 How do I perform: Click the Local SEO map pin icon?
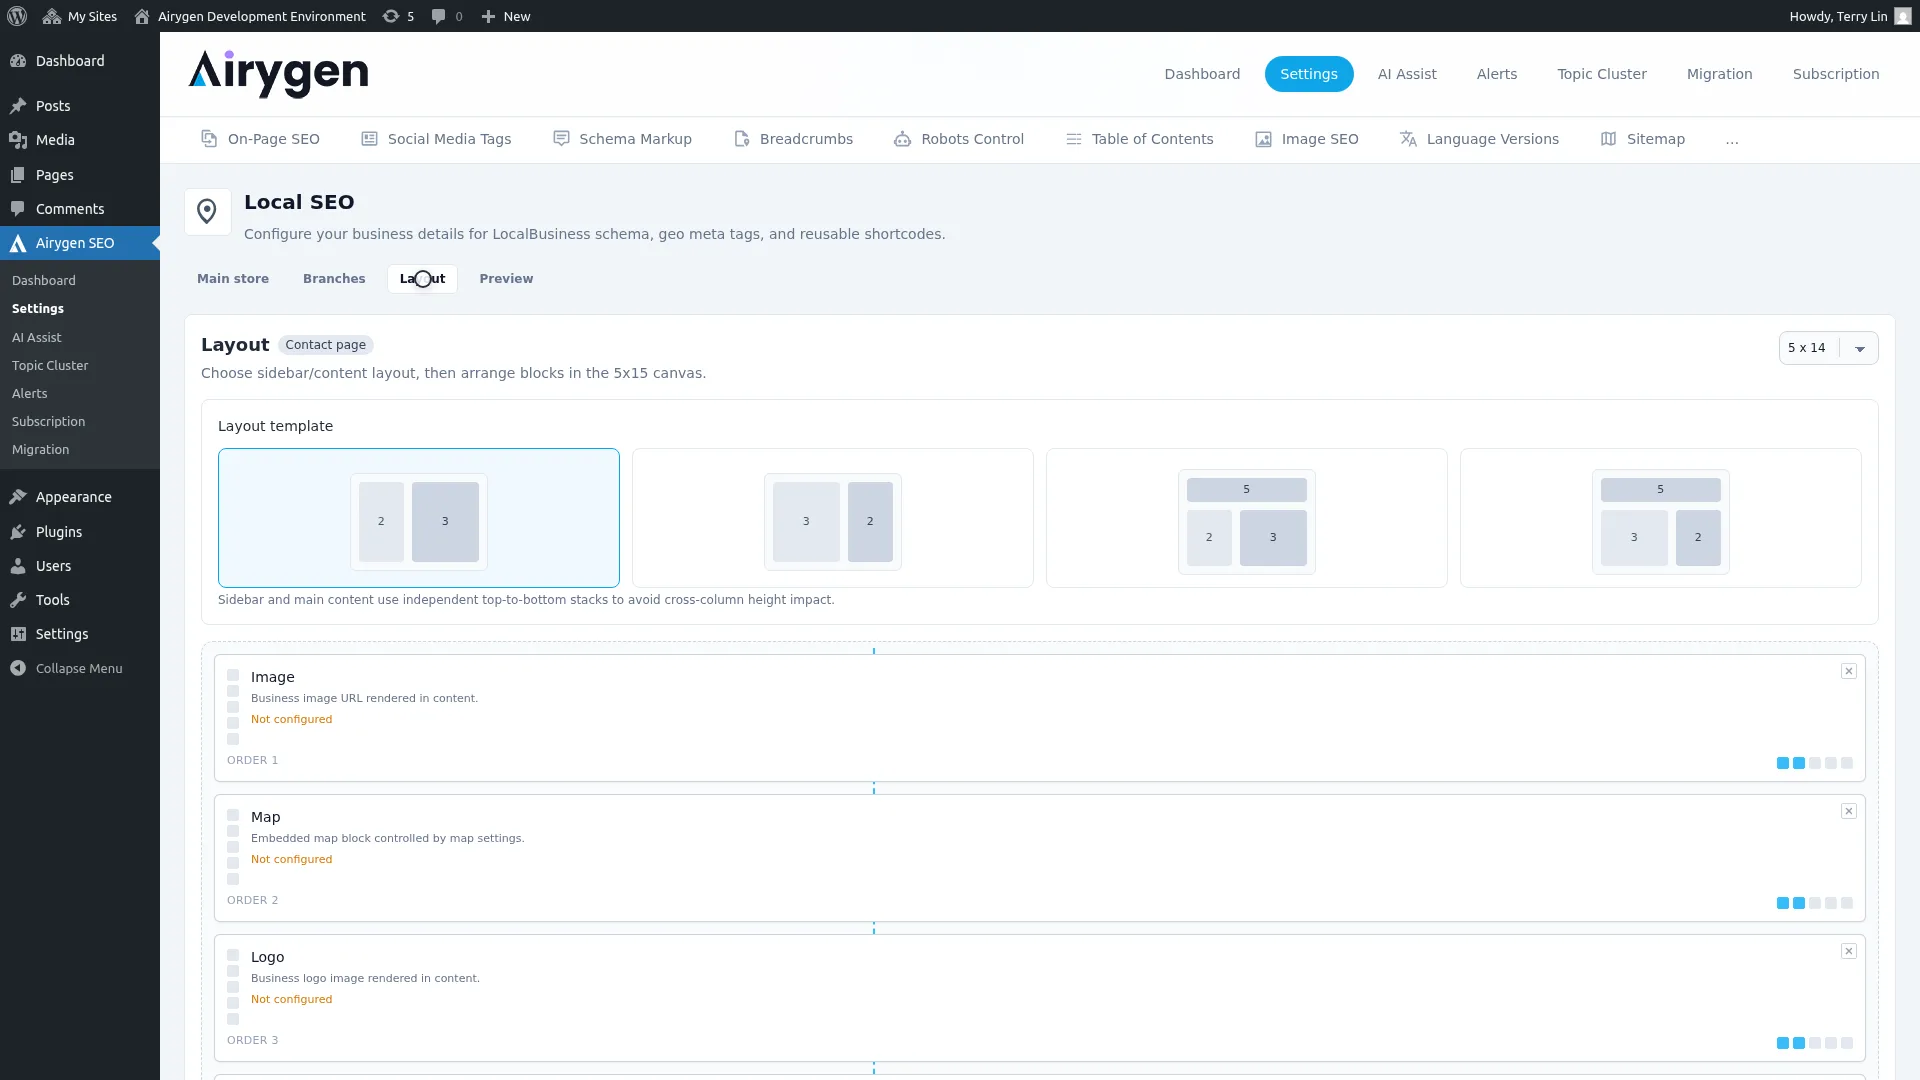(207, 212)
